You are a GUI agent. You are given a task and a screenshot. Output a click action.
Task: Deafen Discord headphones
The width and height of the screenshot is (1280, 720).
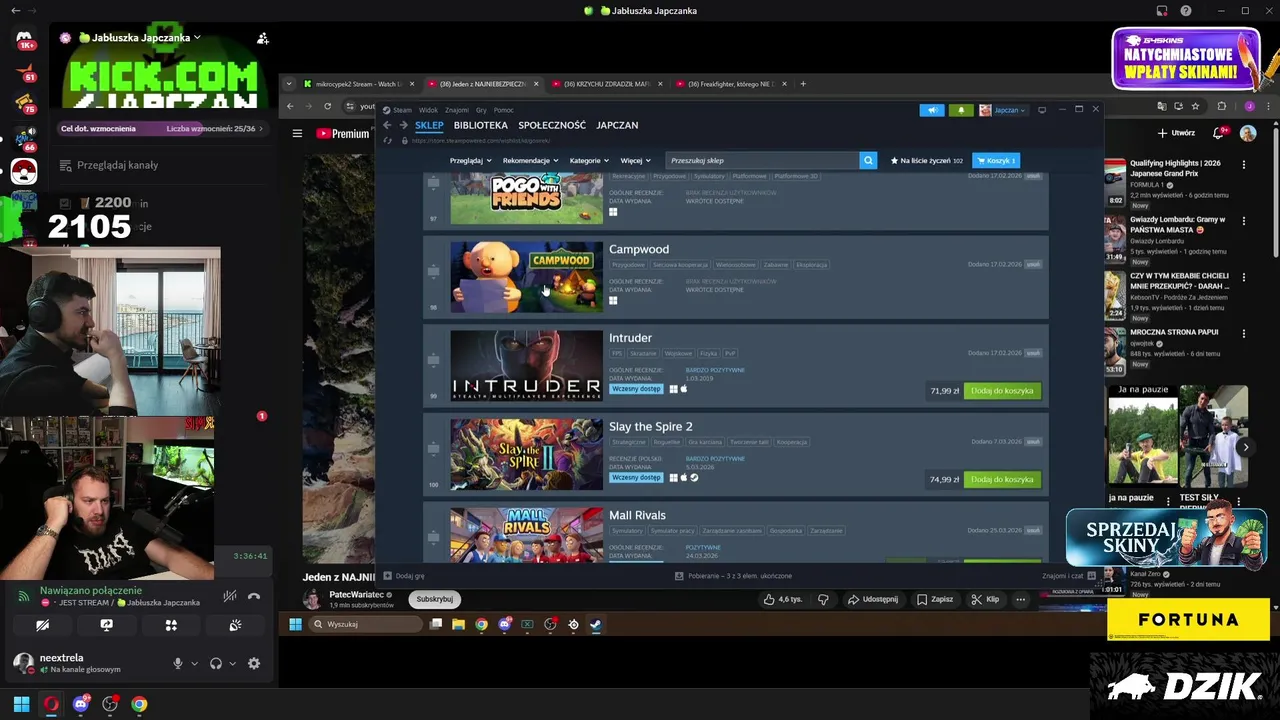pos(216,663)
